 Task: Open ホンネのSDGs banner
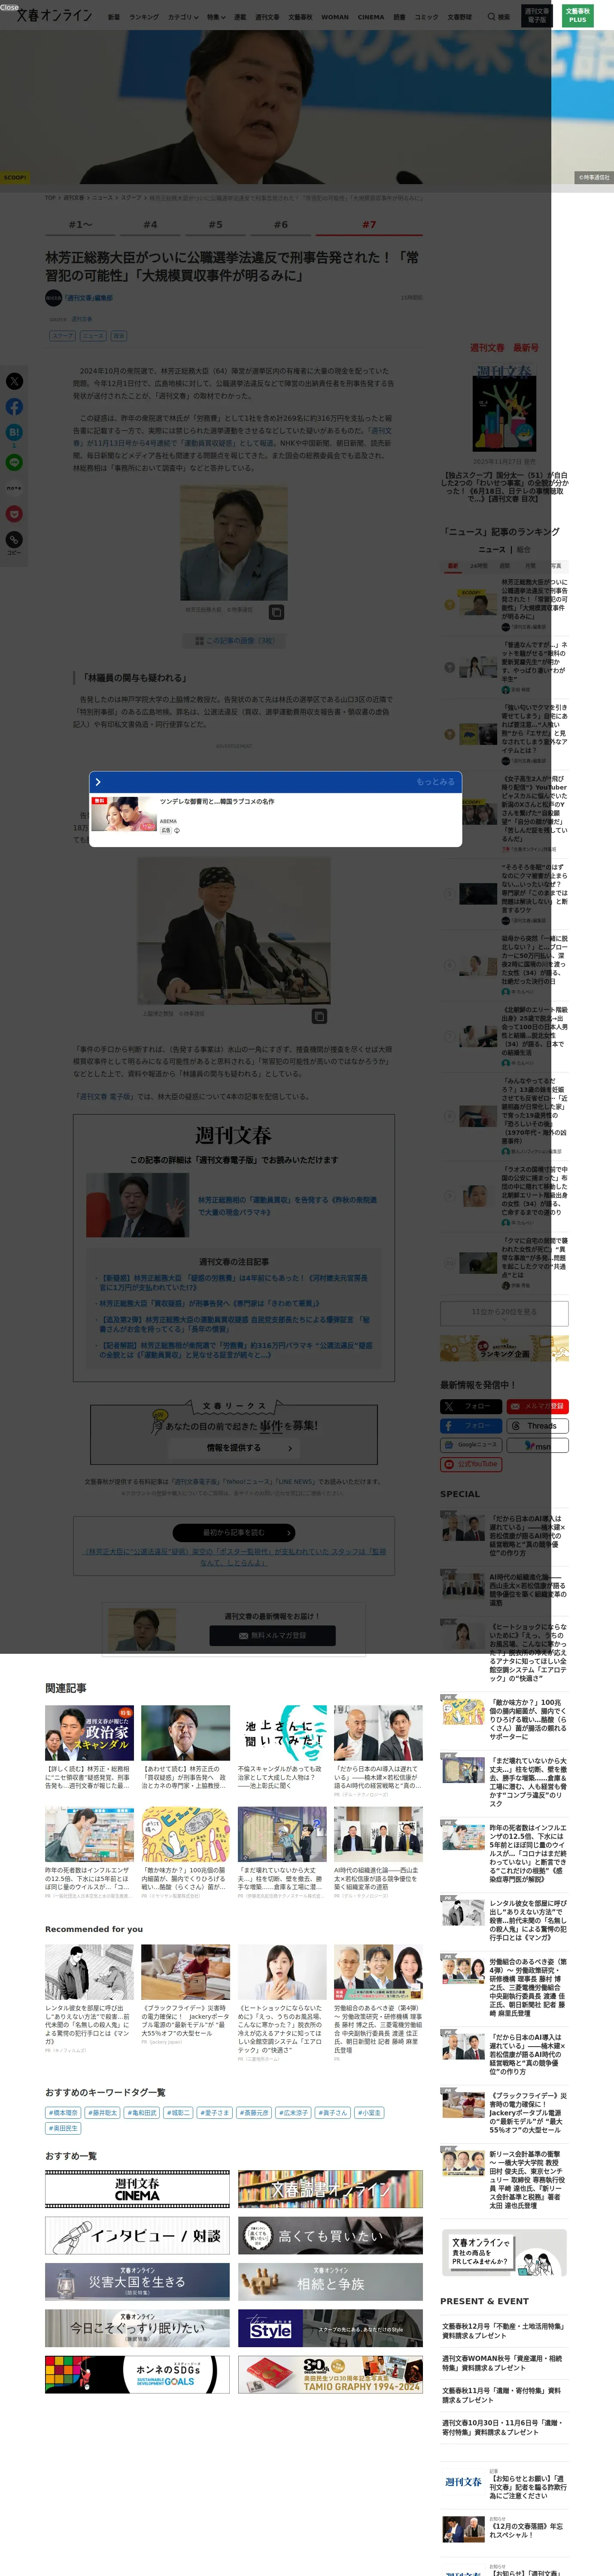(137, 2374)
